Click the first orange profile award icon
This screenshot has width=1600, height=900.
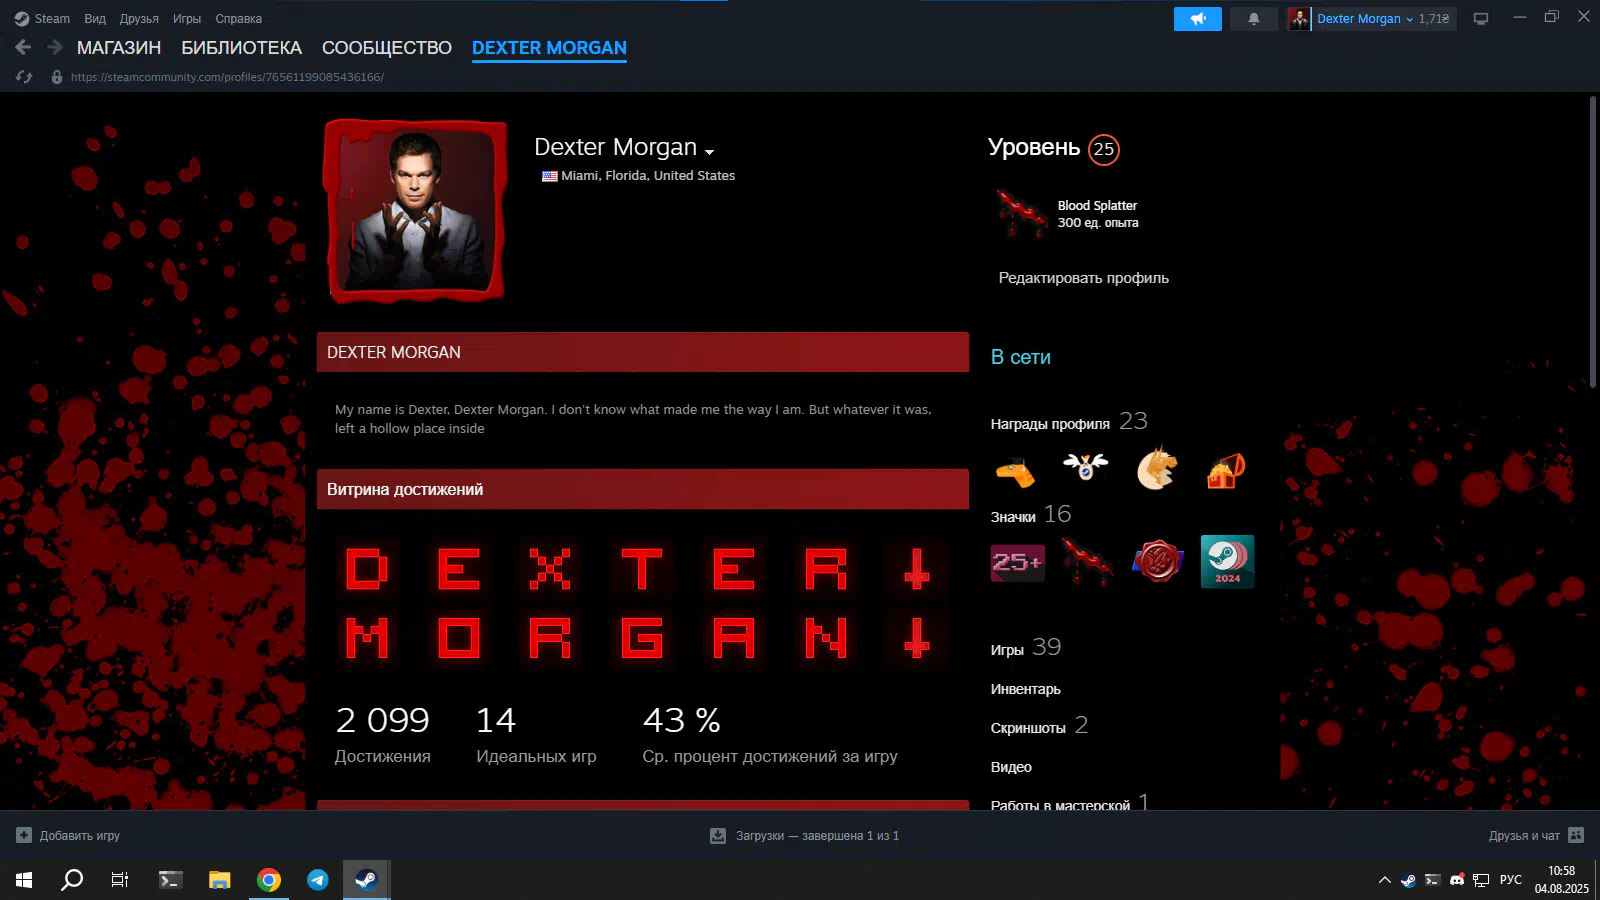tap(1016, 470)
